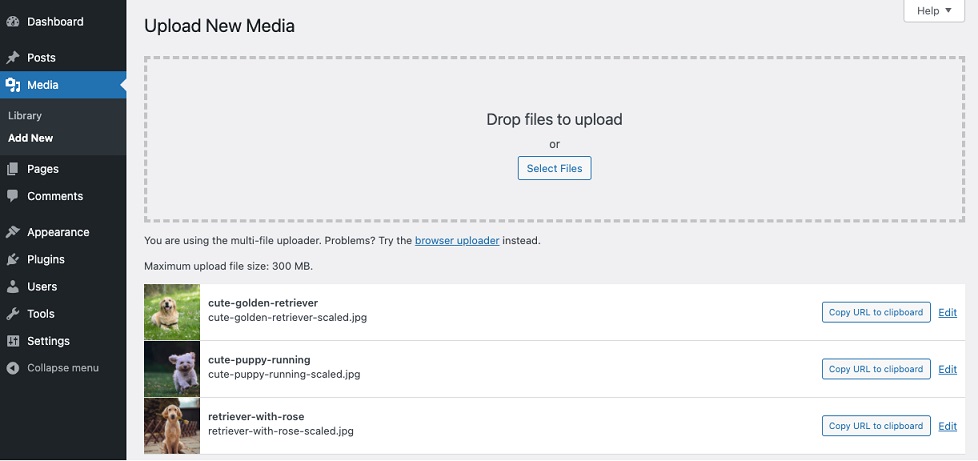Expand the Help dropdown tab
Viewport: 978px width, 461px height.
934,11
